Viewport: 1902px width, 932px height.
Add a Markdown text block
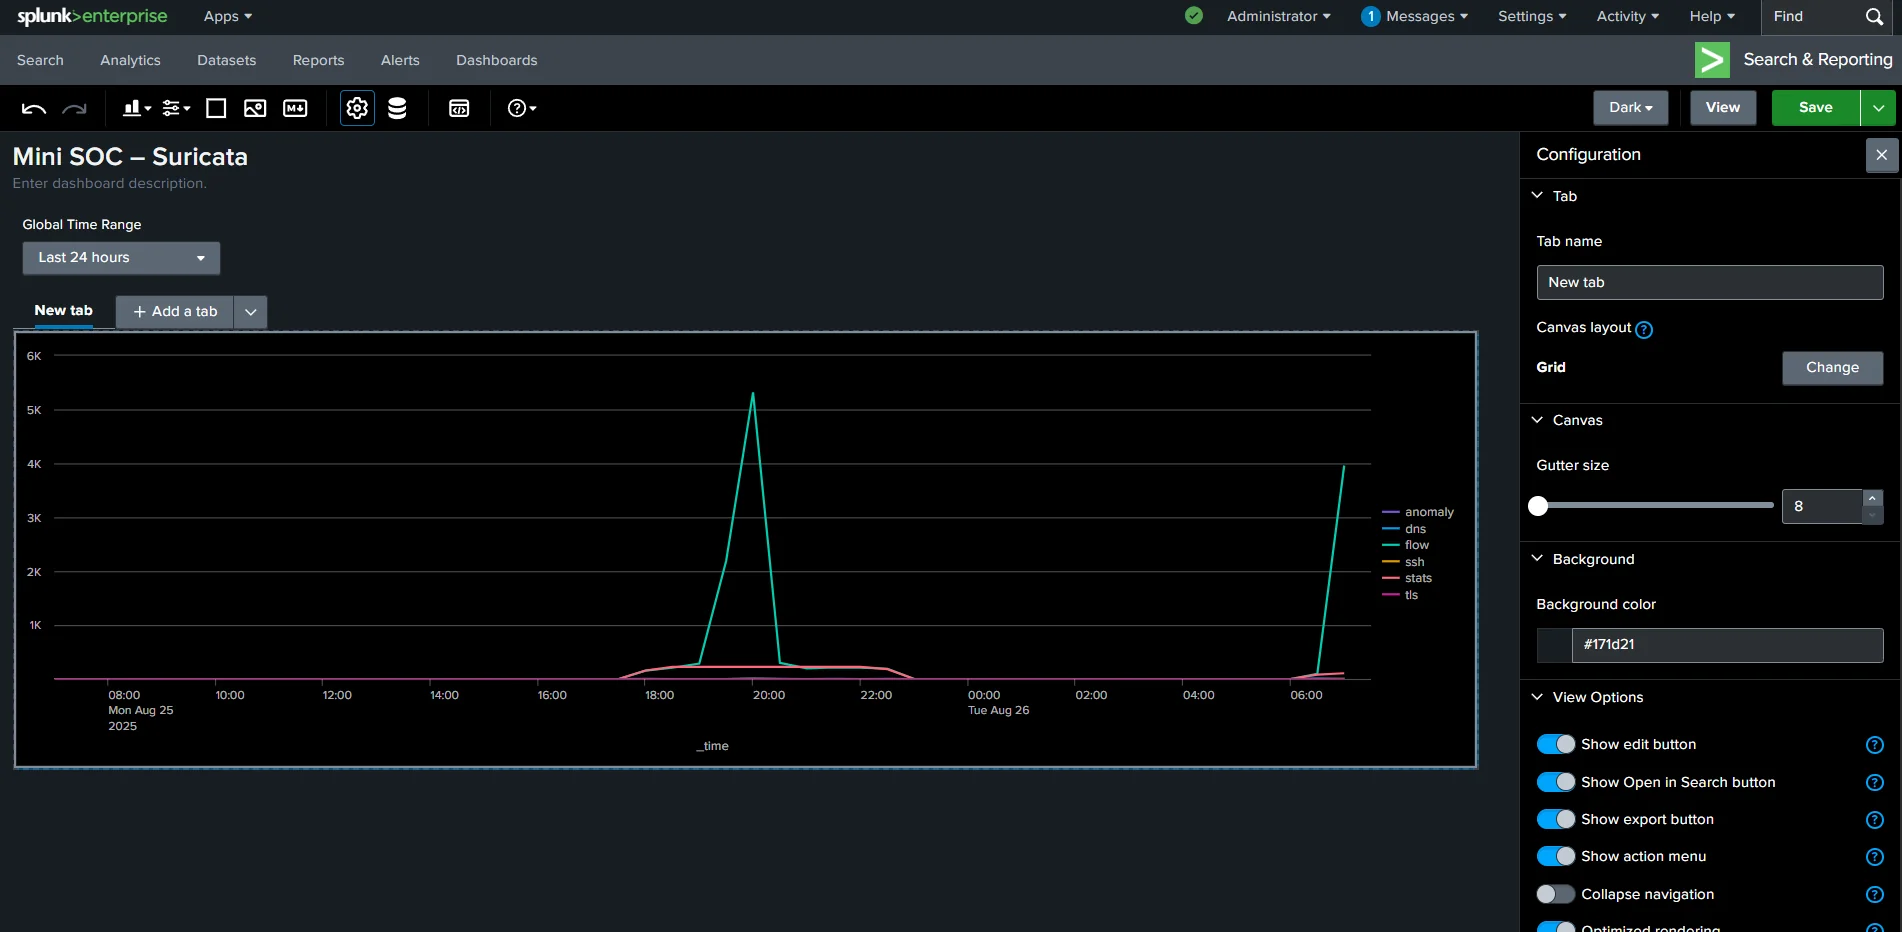click(x=295, y=109)
